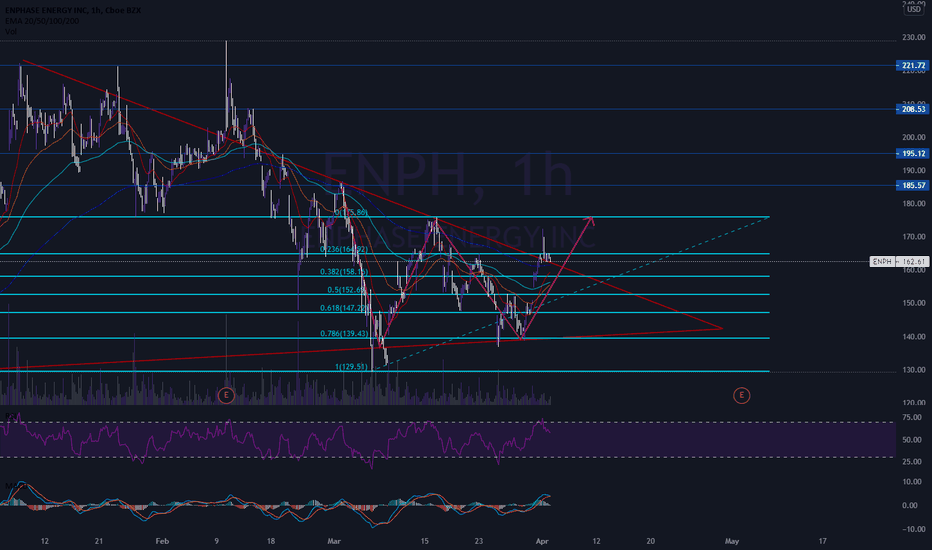This screenshot has width=932, height=550.
Task: Select the 0.786(139.43) Fibonacci level label
Action: [344, 334]
